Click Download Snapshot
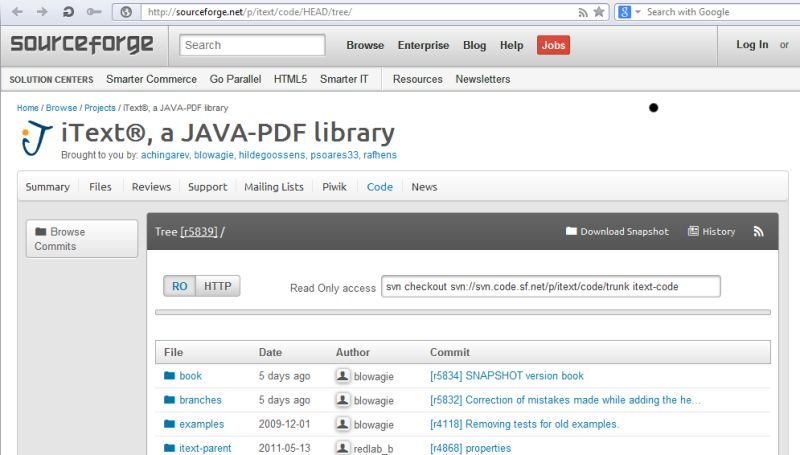This screenshot has height=455, width=800. tap(617, 232)
